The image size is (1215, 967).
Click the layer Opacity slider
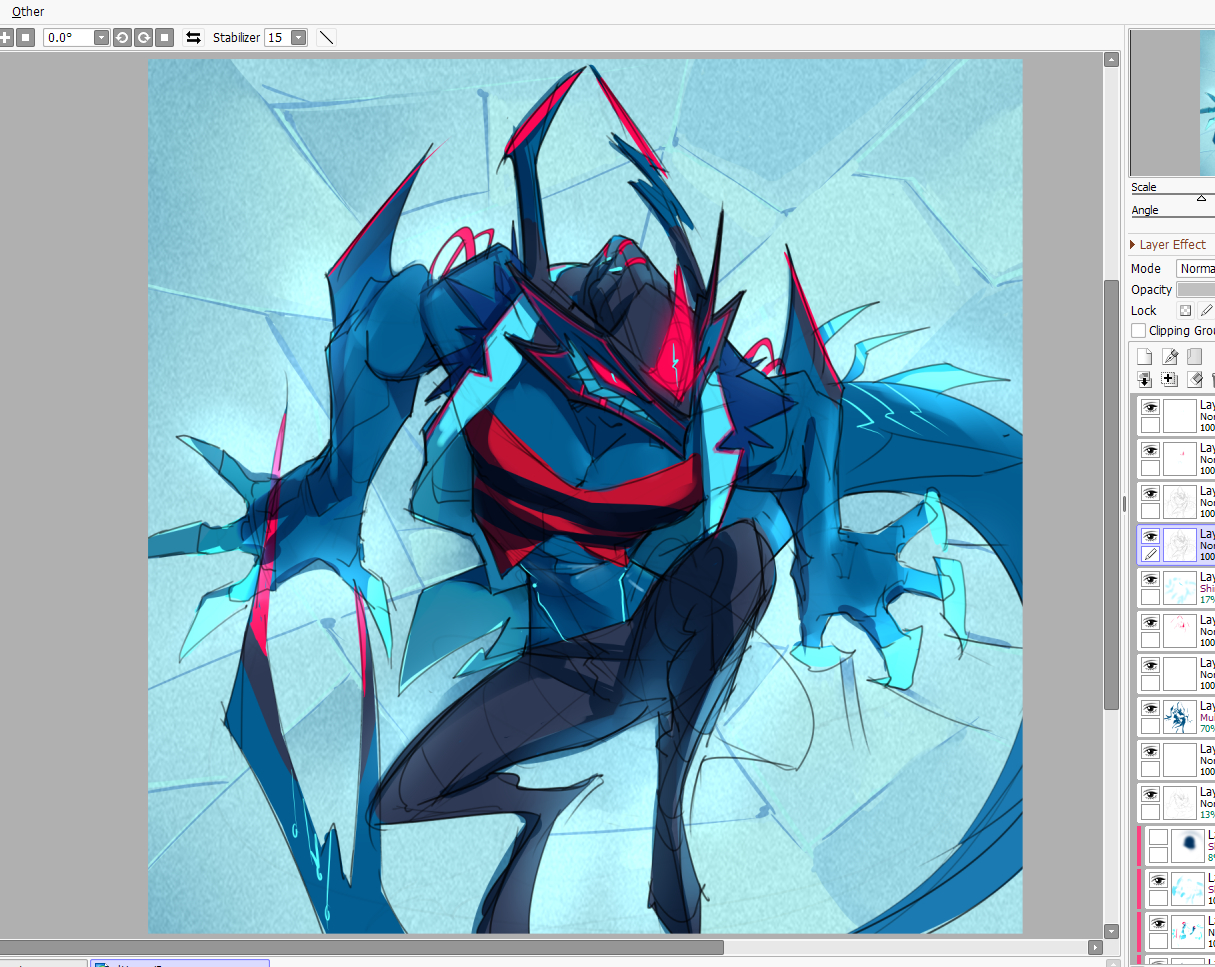[x=1196, y=289]
